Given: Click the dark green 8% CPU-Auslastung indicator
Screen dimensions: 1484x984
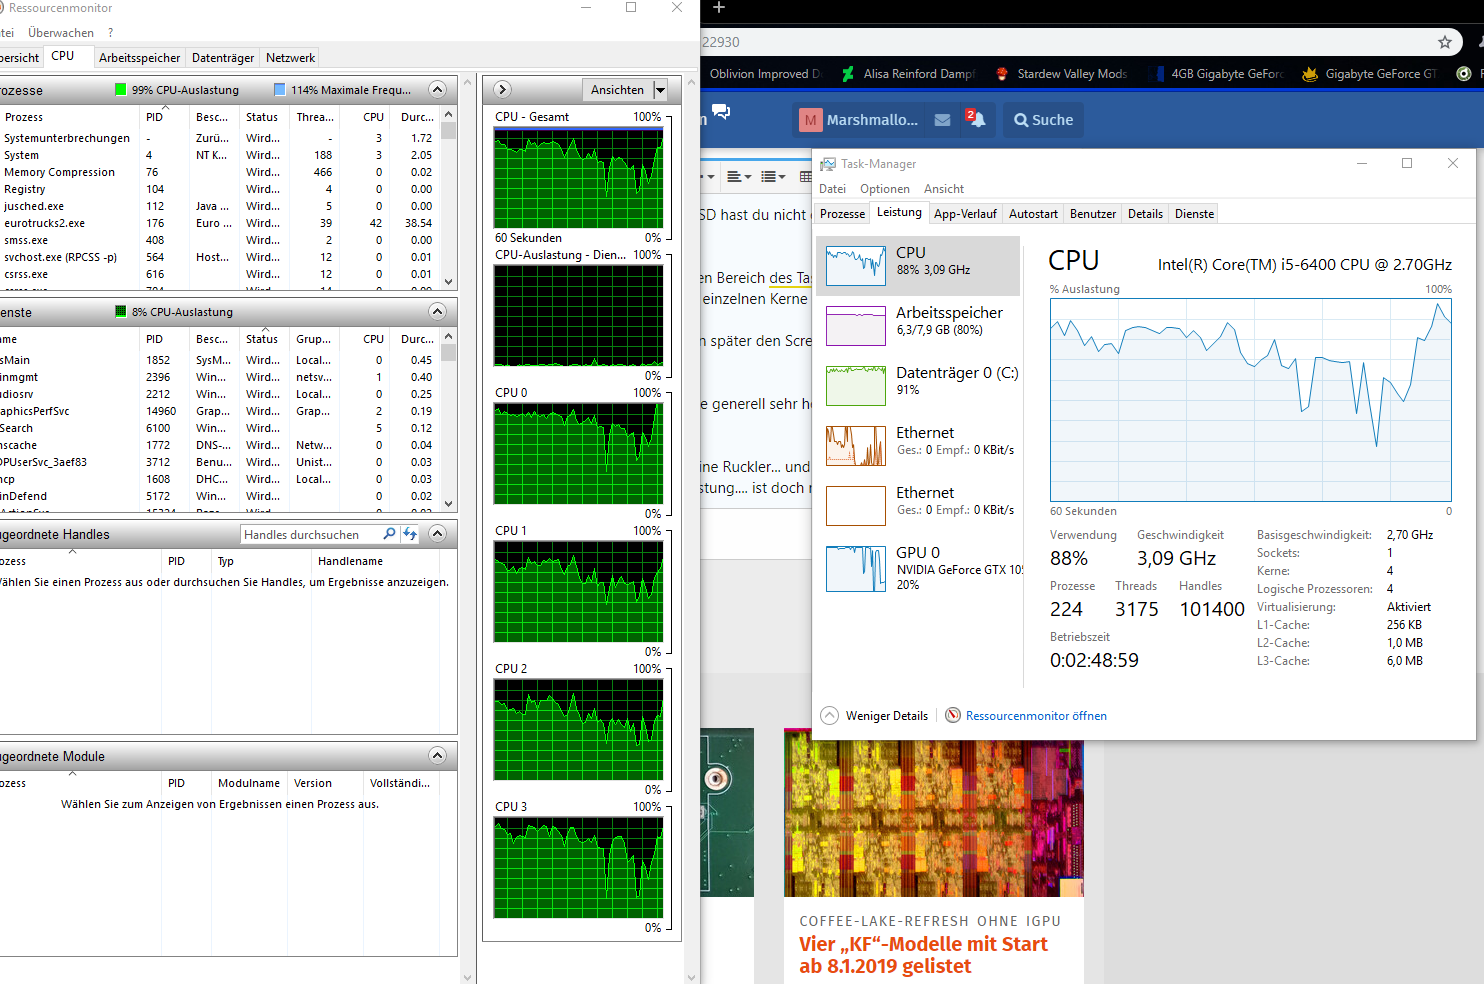Looking at the screenshot, I should point(120,312).
